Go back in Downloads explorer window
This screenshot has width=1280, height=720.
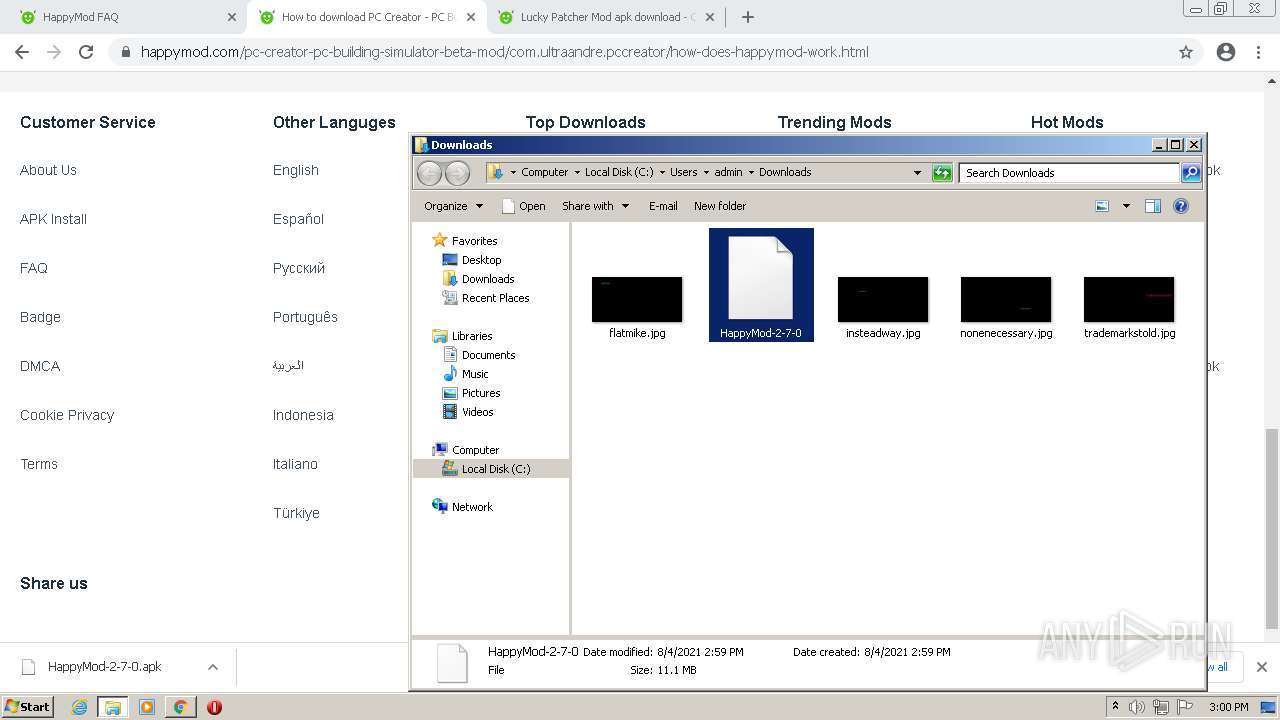430,173
